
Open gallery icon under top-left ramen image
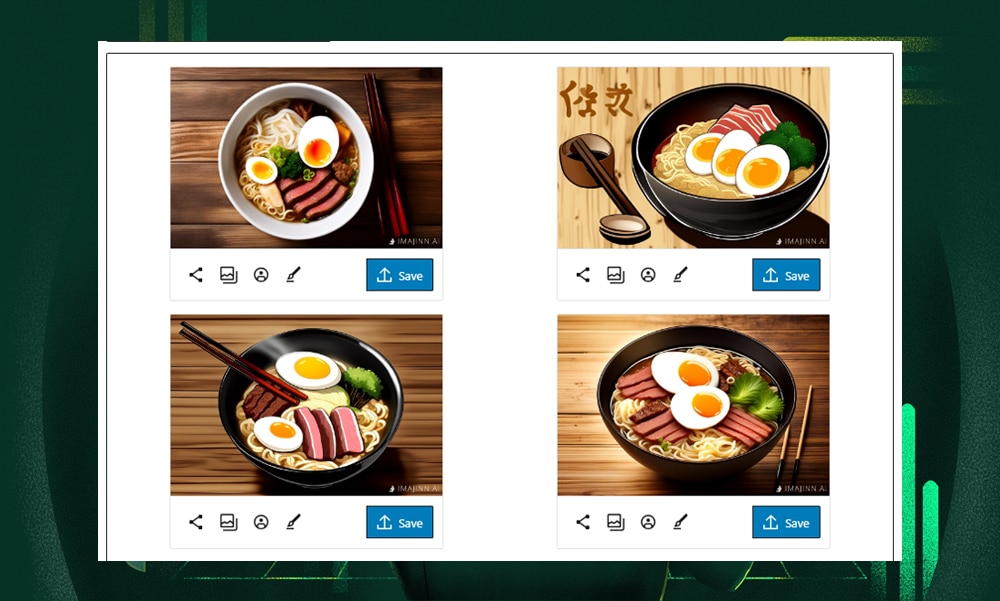click(x=228, y=275)
